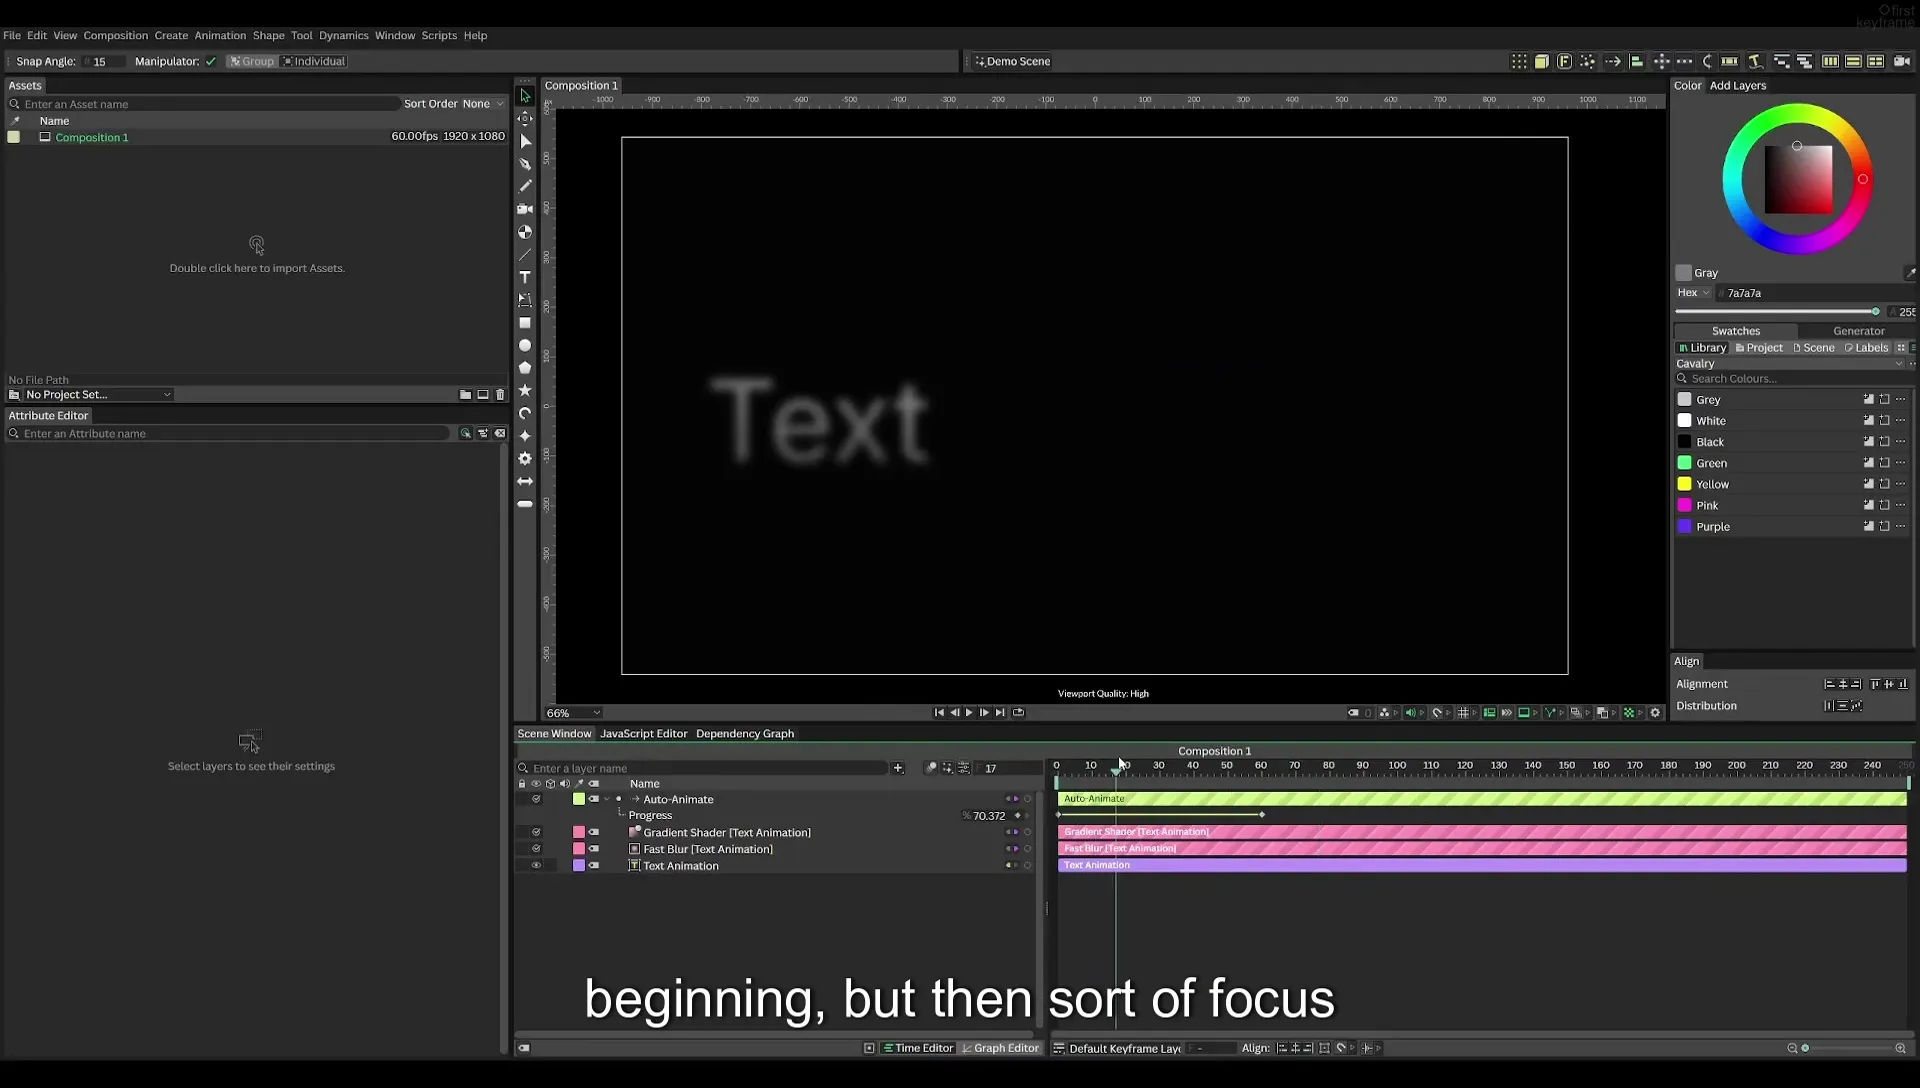Switch manipulator mode to Group

(252, 61)
